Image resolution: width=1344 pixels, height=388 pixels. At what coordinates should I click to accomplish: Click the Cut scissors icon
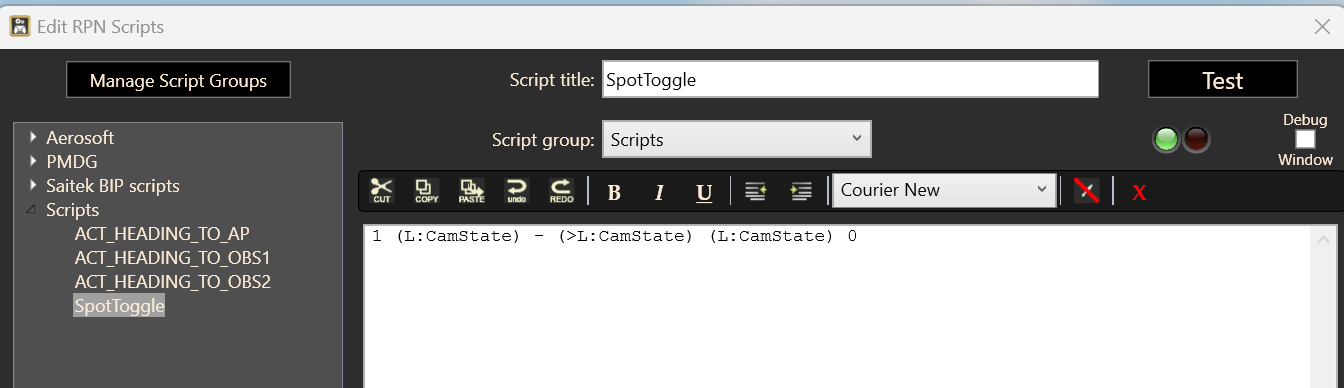[x=381, y=190]
